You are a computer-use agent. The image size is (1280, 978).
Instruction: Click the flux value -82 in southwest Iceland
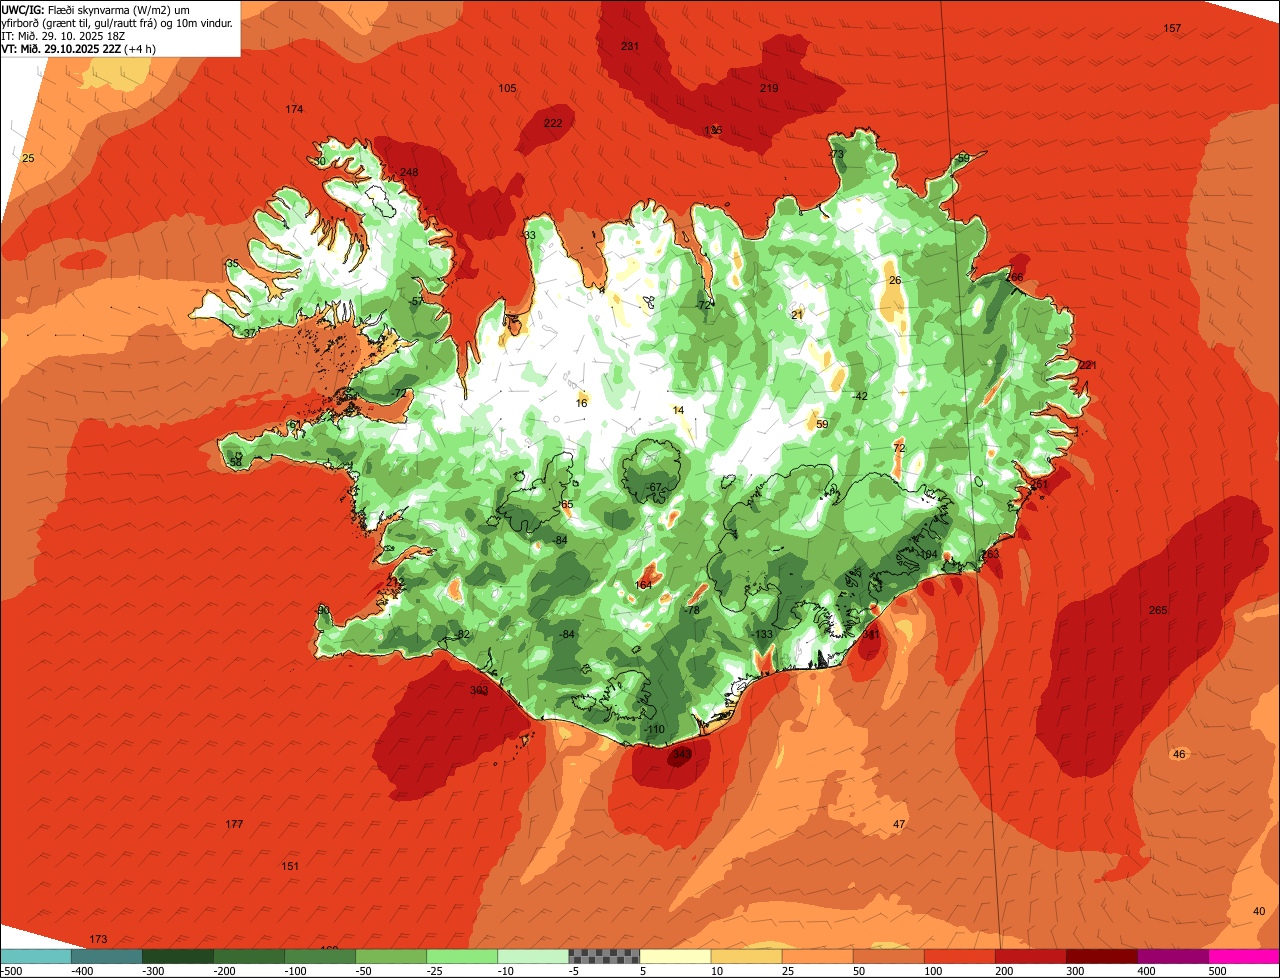point(461,634)
